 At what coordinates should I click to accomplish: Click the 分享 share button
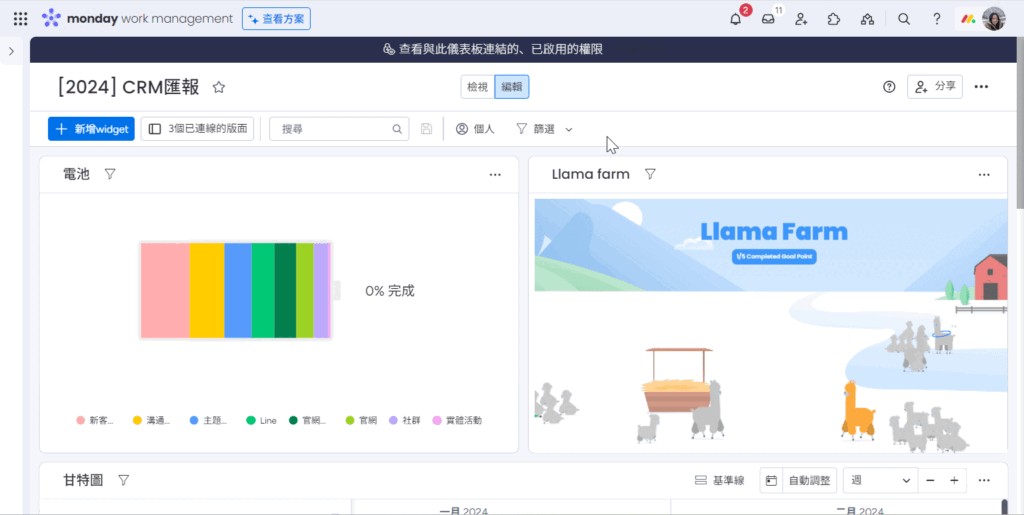point(935,87)
